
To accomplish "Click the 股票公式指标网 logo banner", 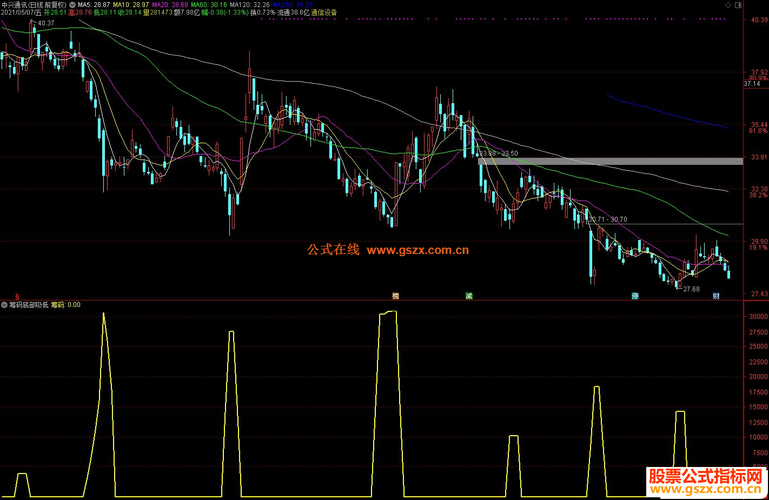I will pos(707,482).
